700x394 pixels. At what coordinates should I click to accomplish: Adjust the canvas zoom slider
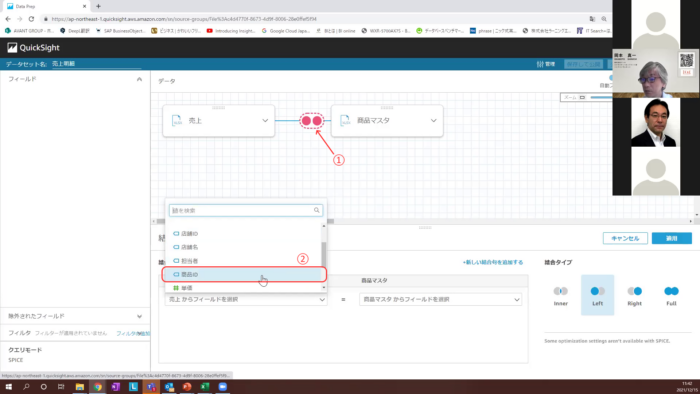[601, 97]
